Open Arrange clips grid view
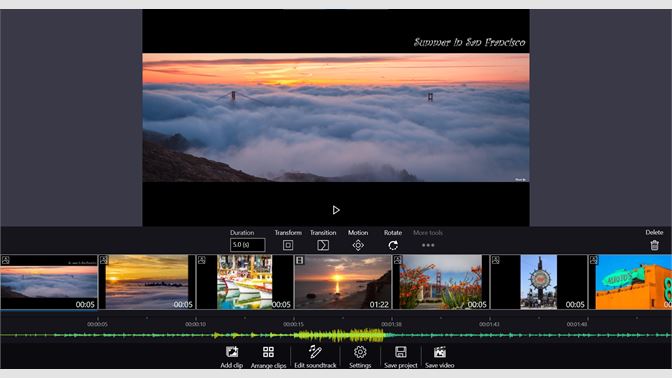 coord(268,352)
